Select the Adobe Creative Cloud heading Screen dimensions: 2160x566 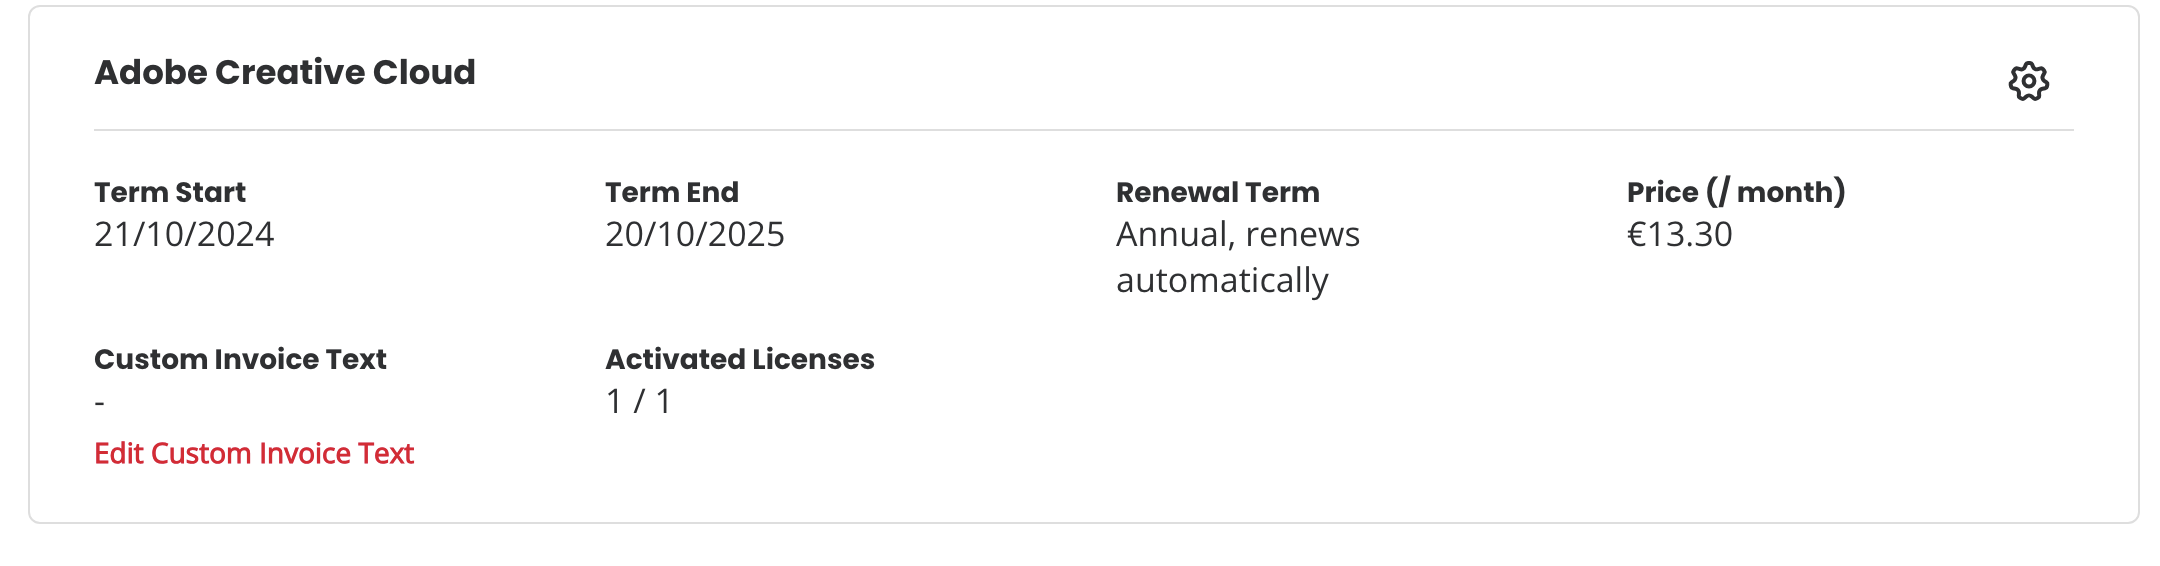[x=285, y=72]
